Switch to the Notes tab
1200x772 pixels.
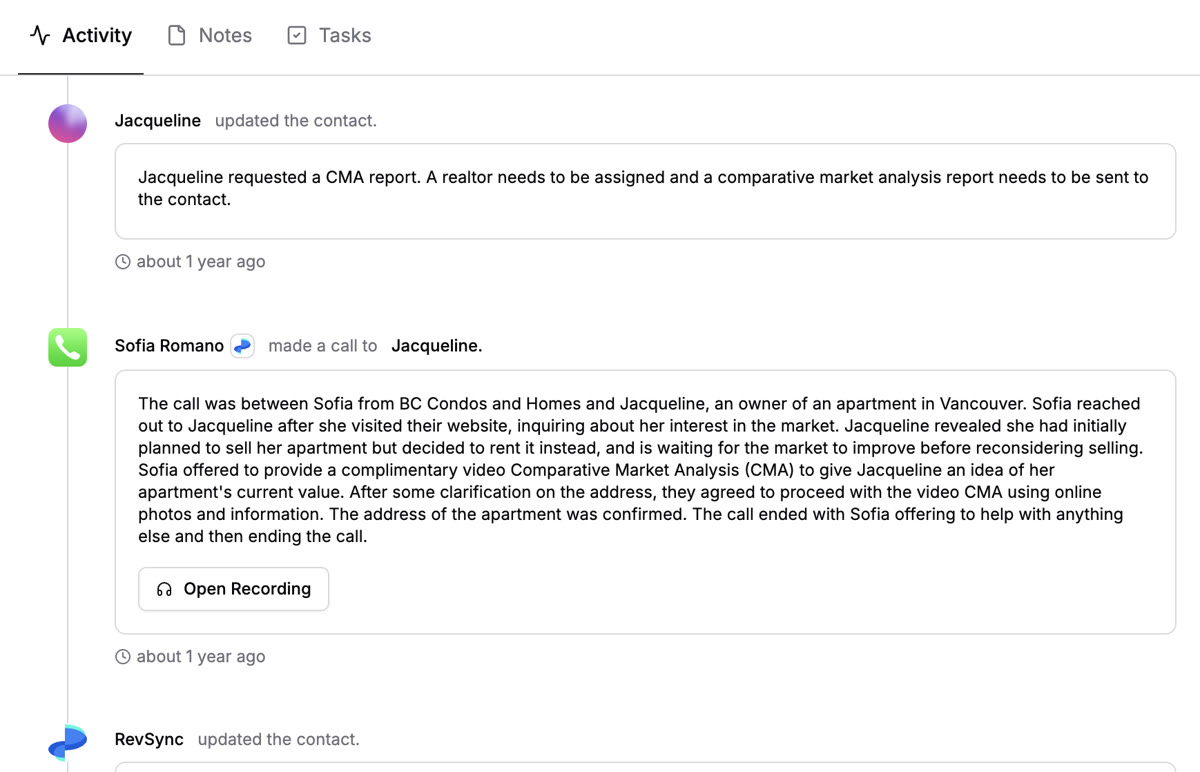[x=210, y=36]
